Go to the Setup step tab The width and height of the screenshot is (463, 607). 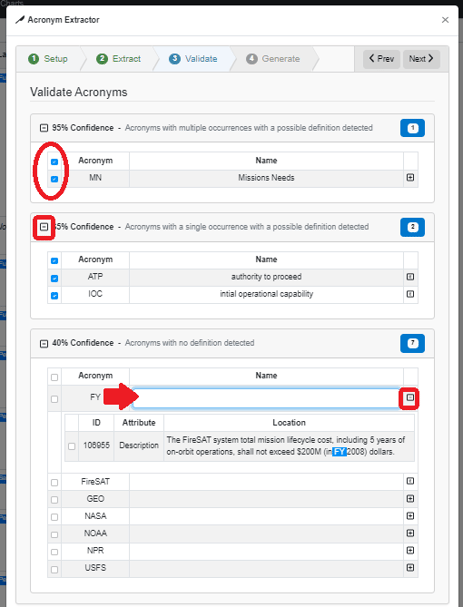[x=48, y=59]
